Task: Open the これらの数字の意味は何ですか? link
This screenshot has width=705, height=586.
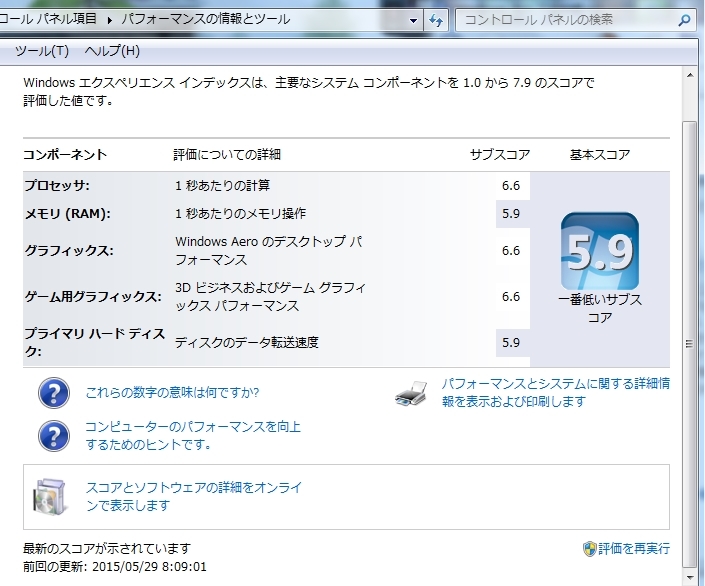Action: click(172, 392)
